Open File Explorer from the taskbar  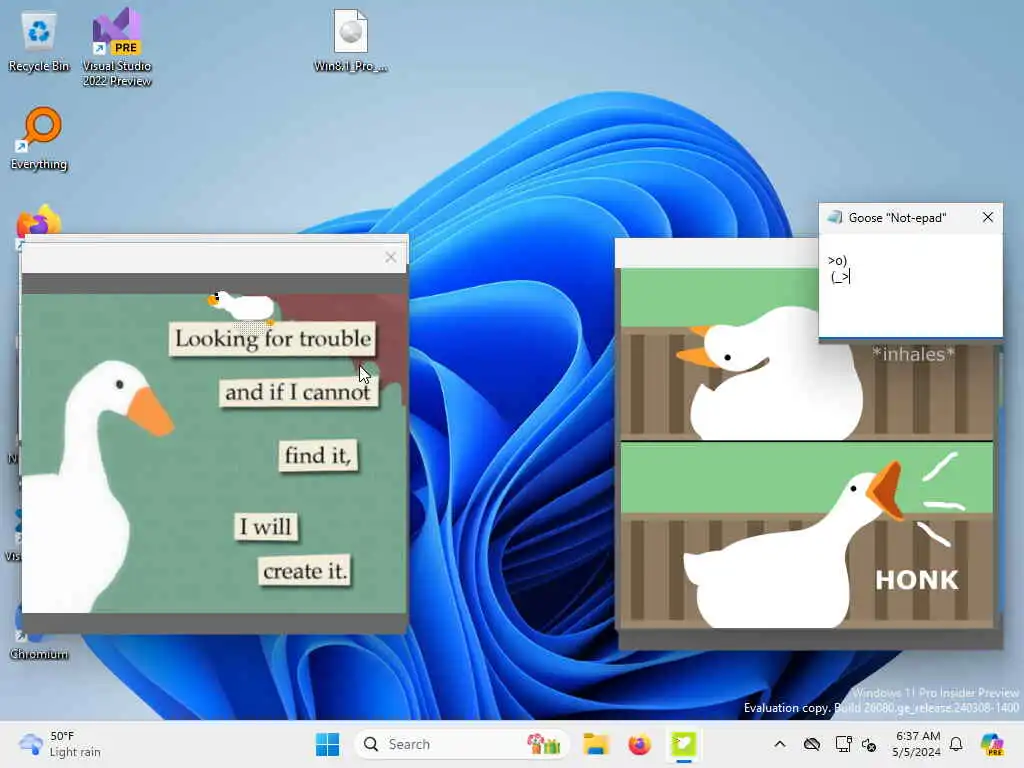[x=596, y=744]
